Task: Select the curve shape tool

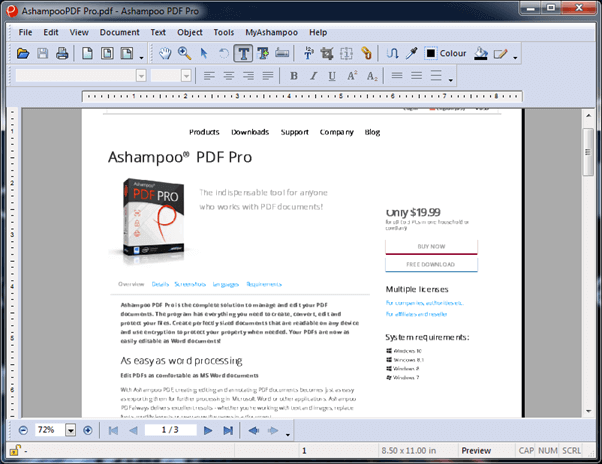Action: tap(392, 53)
